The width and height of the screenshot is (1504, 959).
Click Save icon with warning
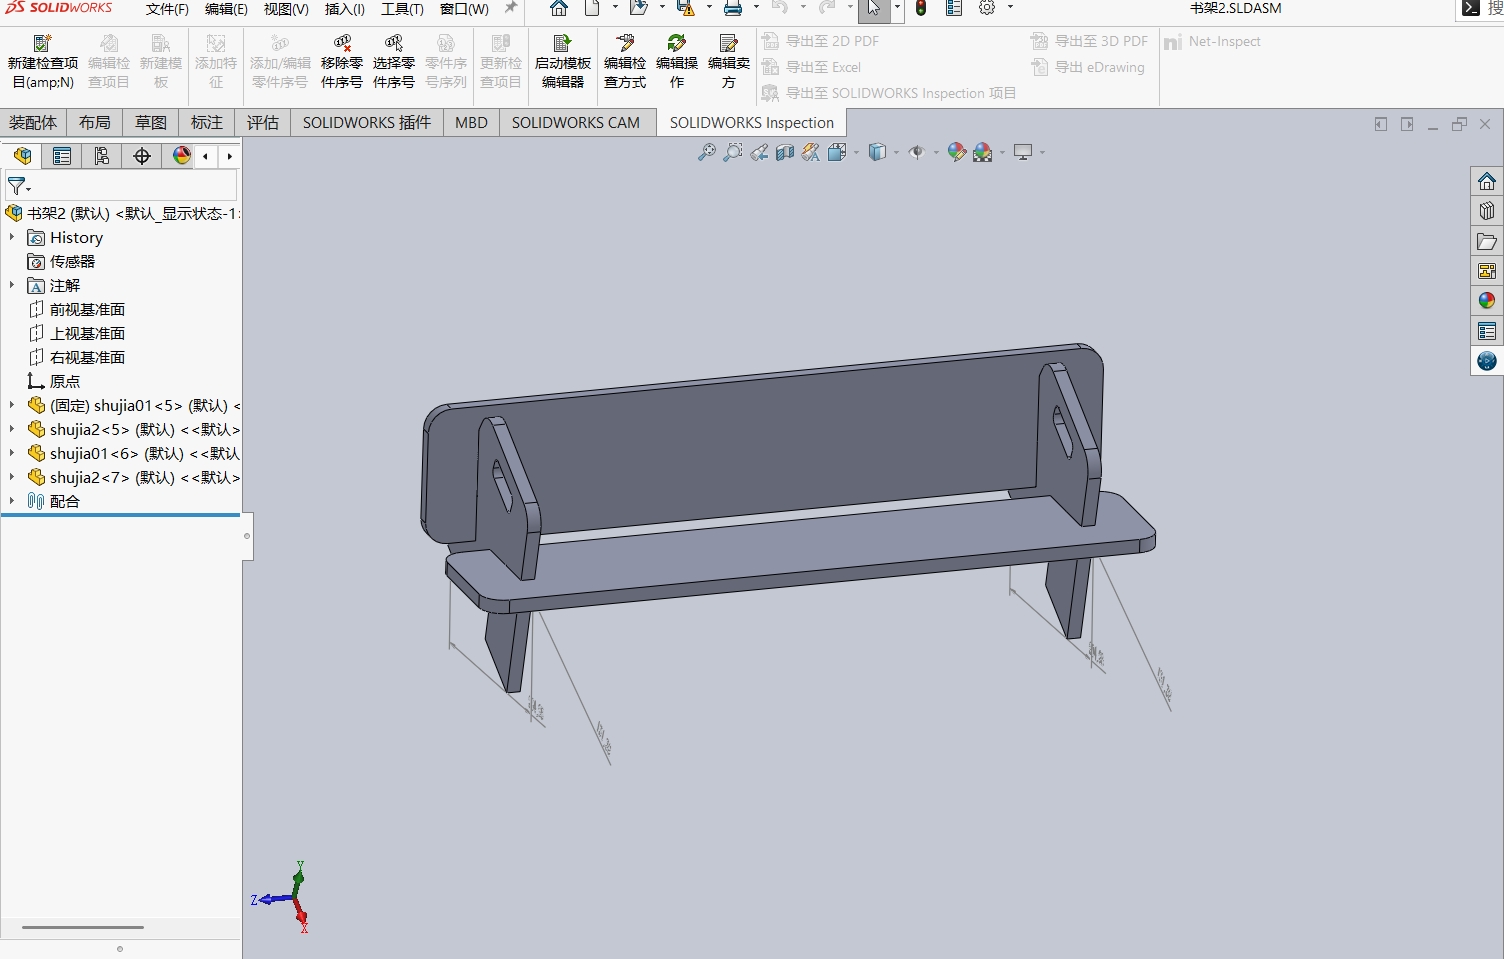(685, 8)
